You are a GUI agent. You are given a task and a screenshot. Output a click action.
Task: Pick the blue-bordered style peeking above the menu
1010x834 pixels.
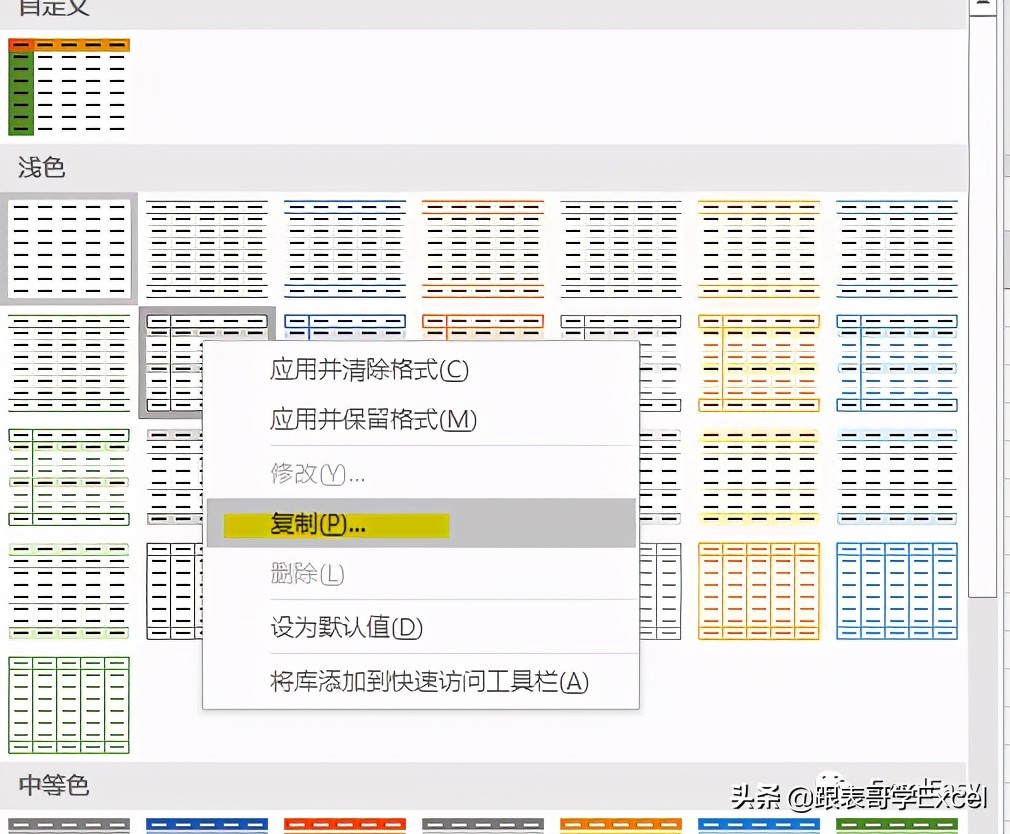point(345,327)
